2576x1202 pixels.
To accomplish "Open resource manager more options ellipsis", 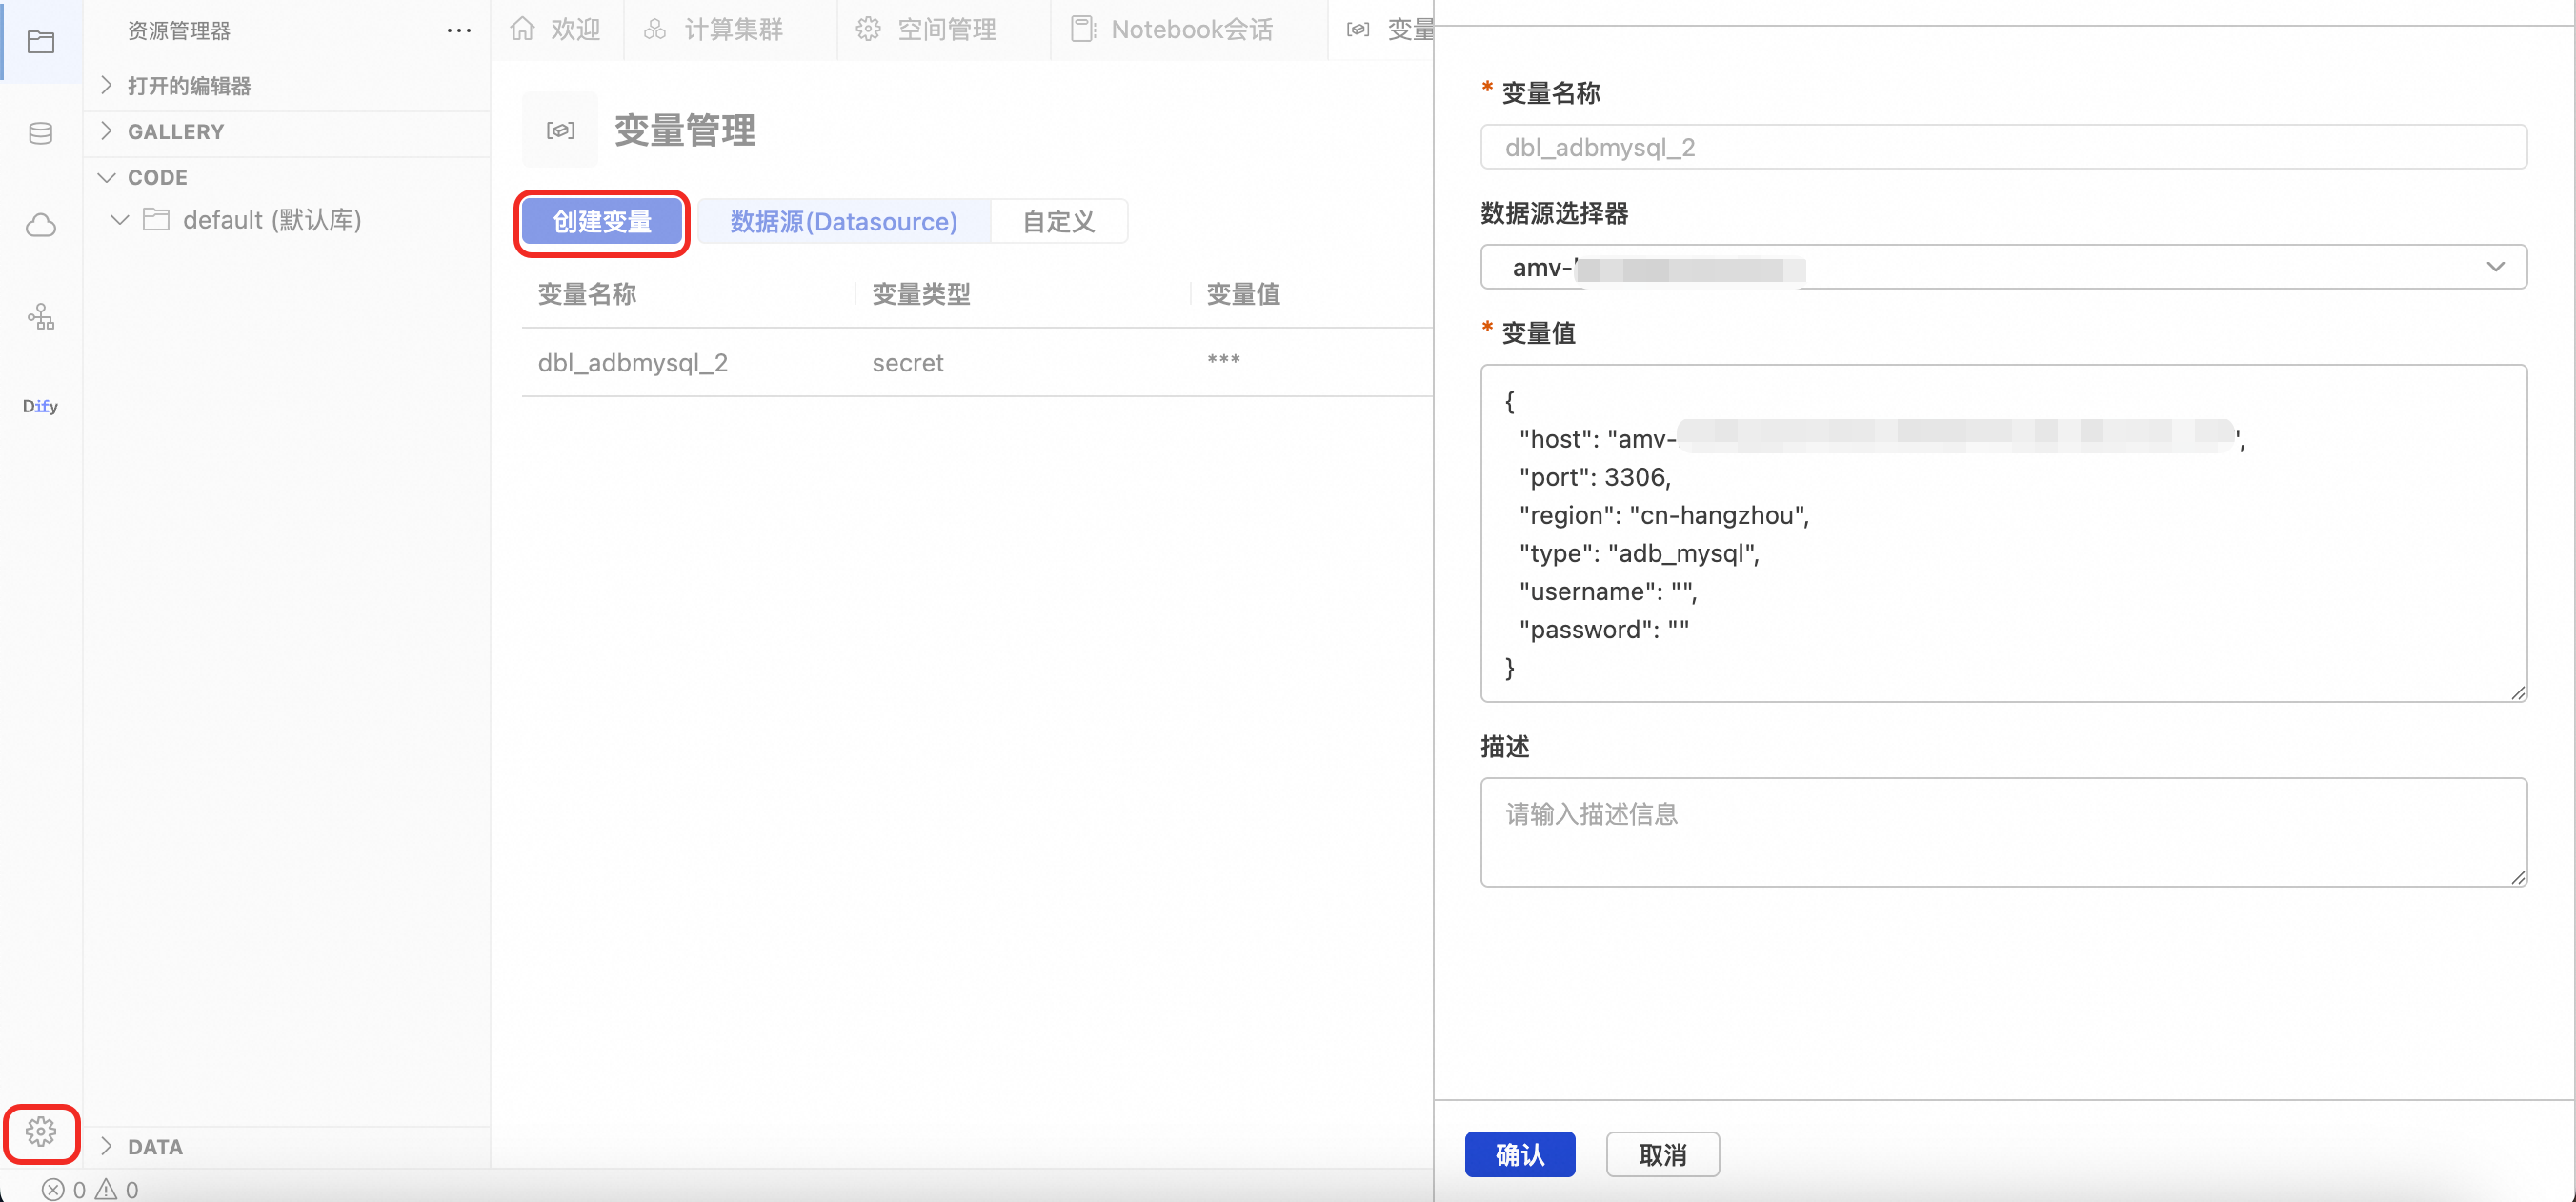I will click(x=459, y=31).
